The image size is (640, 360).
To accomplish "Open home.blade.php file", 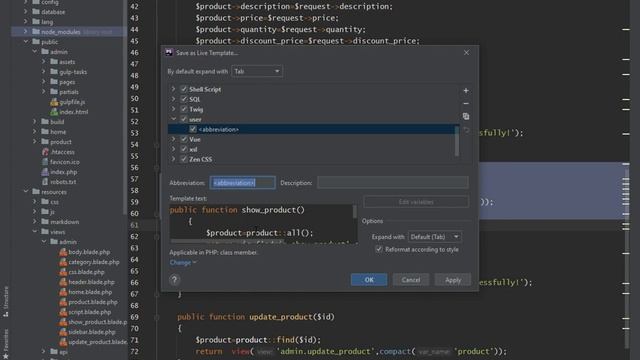I will [90, 292].
